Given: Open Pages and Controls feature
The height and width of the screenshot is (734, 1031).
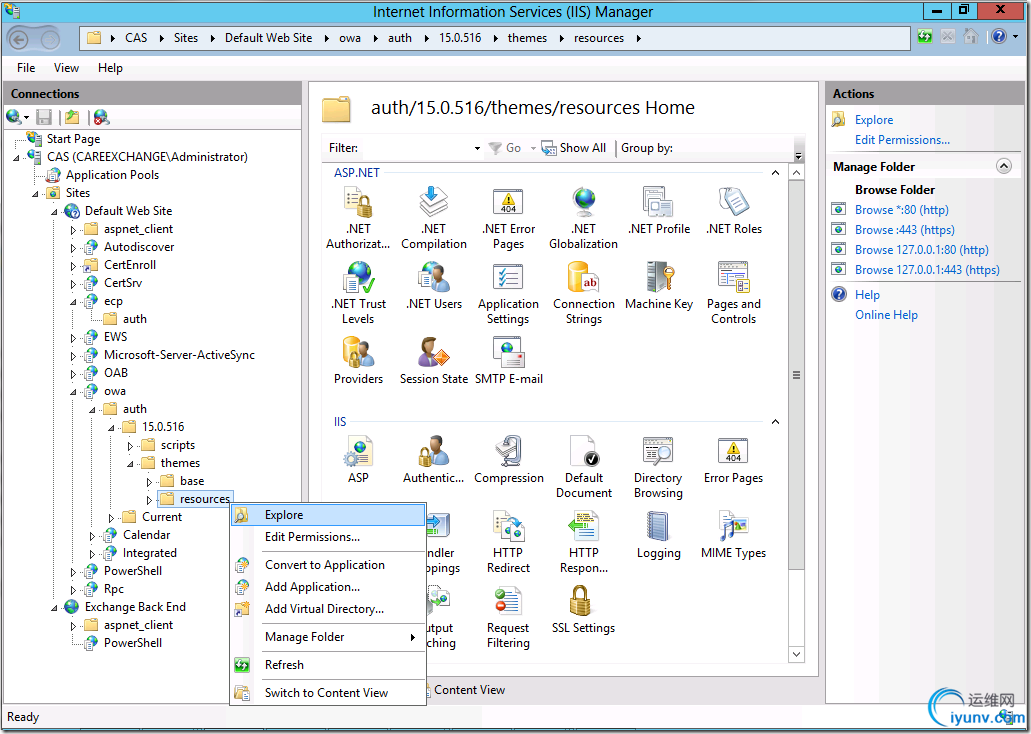Looking at the screenshot, I should click(x=734, y=293).
